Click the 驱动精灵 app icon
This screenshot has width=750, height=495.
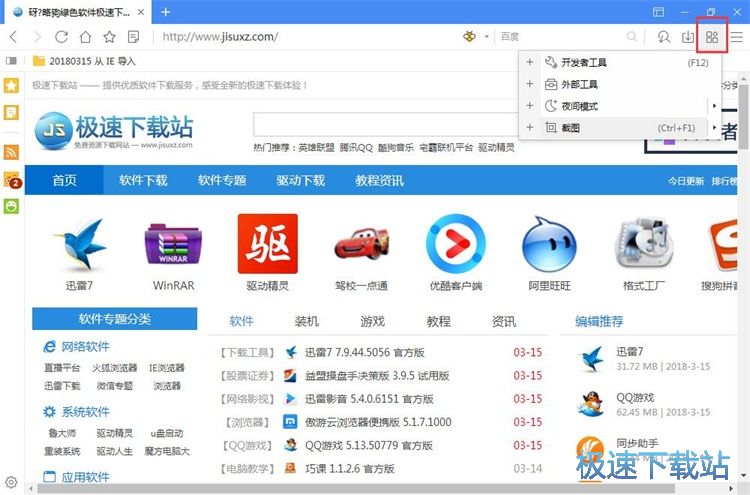[267, 243]
